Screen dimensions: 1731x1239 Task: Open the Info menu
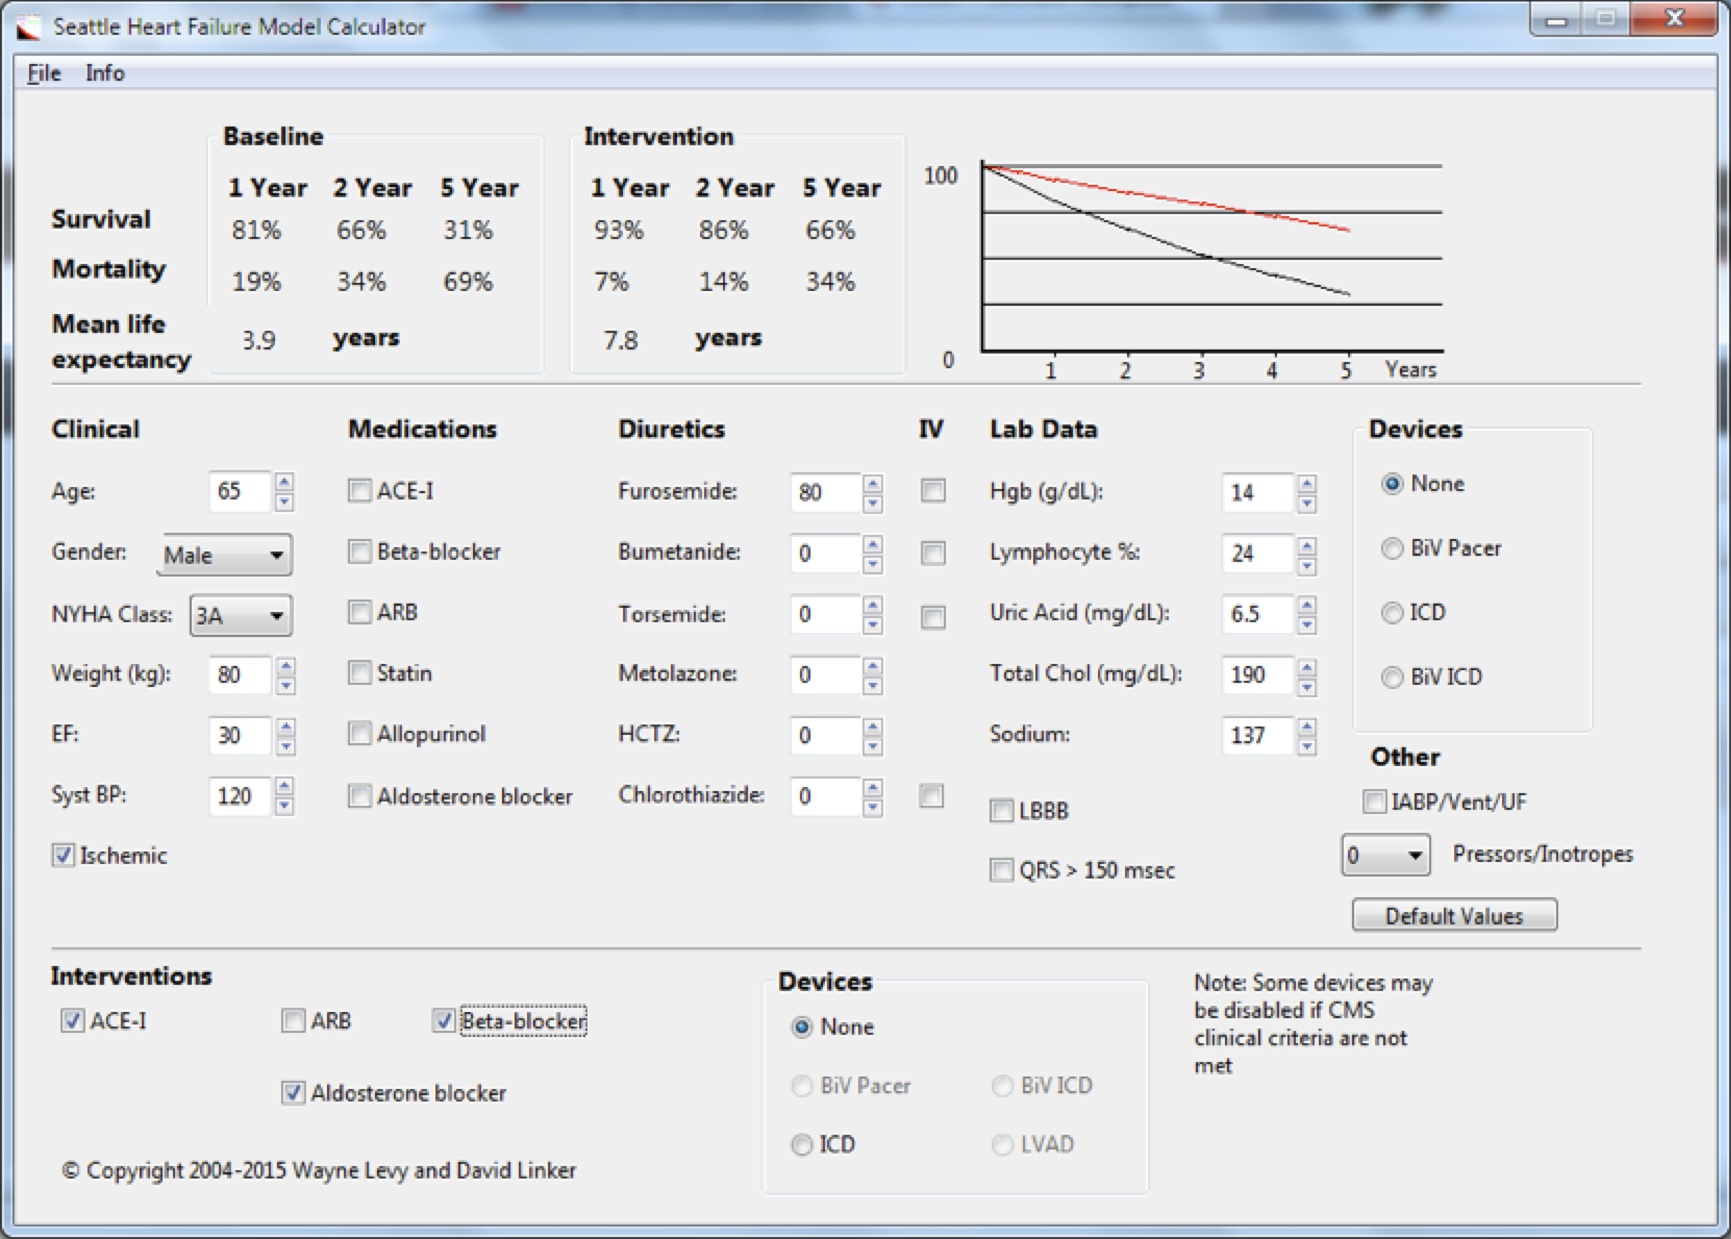(x=104, y=73)
